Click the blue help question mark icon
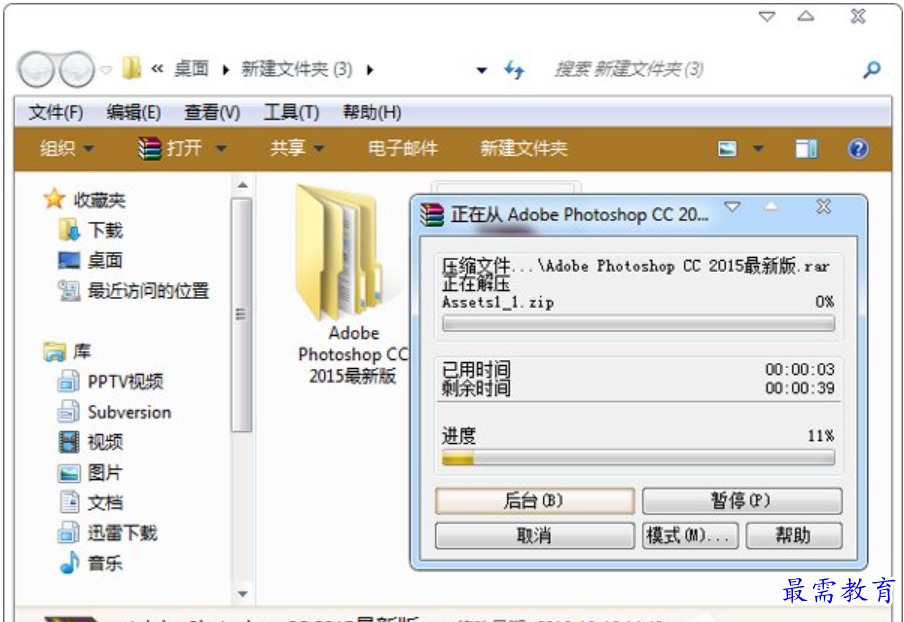 (858, 149)
